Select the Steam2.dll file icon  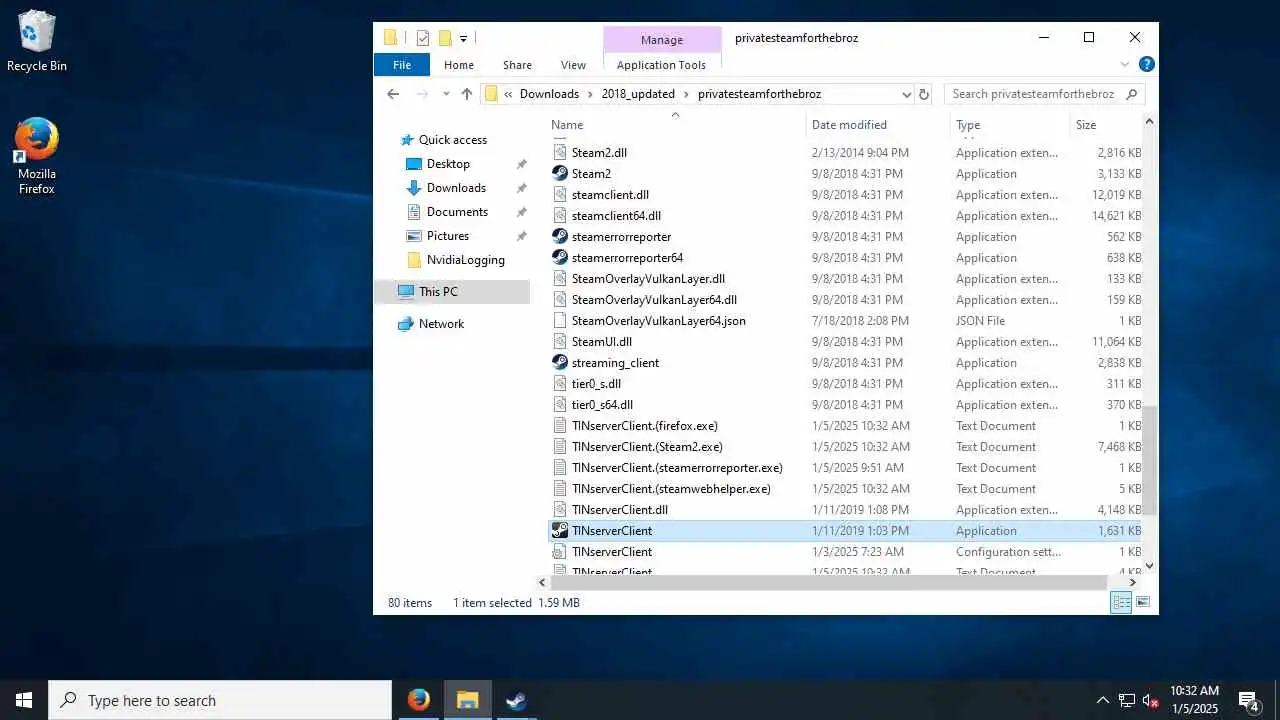tap(560, 153)
